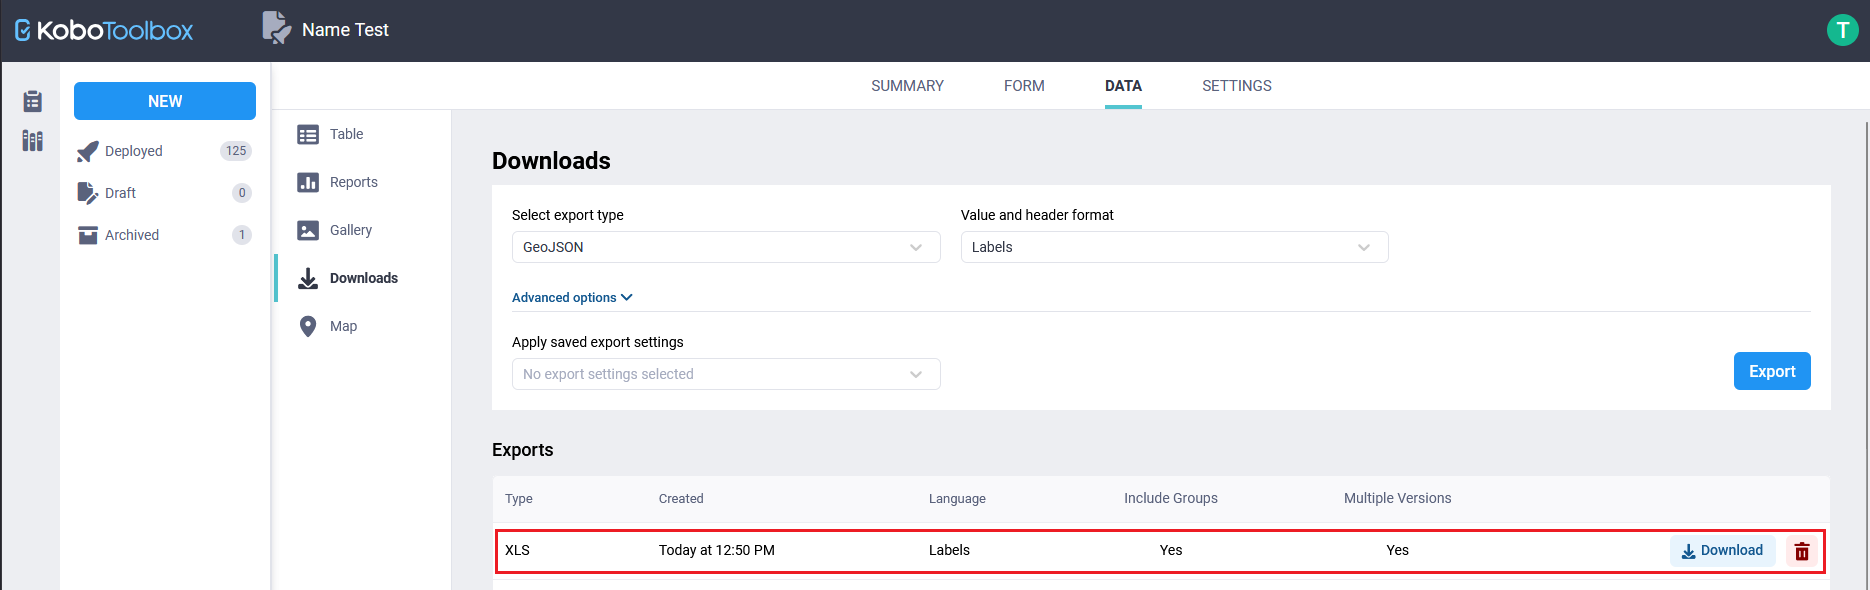Click the Export button
1870x590 pixels.
[1771, 371]
